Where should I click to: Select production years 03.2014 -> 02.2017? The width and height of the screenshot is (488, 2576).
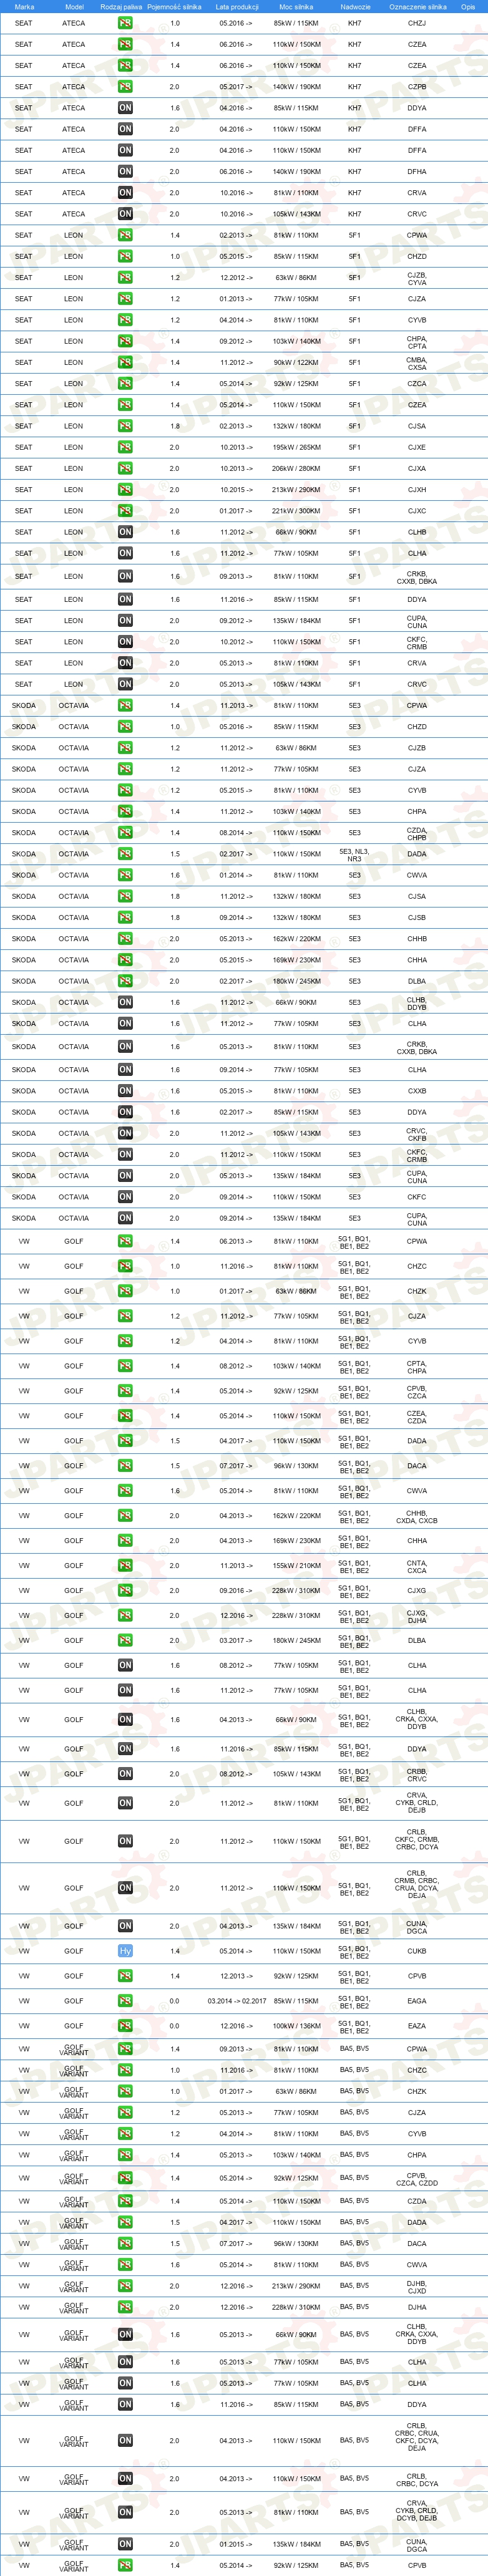click(x=237, y=2001)
